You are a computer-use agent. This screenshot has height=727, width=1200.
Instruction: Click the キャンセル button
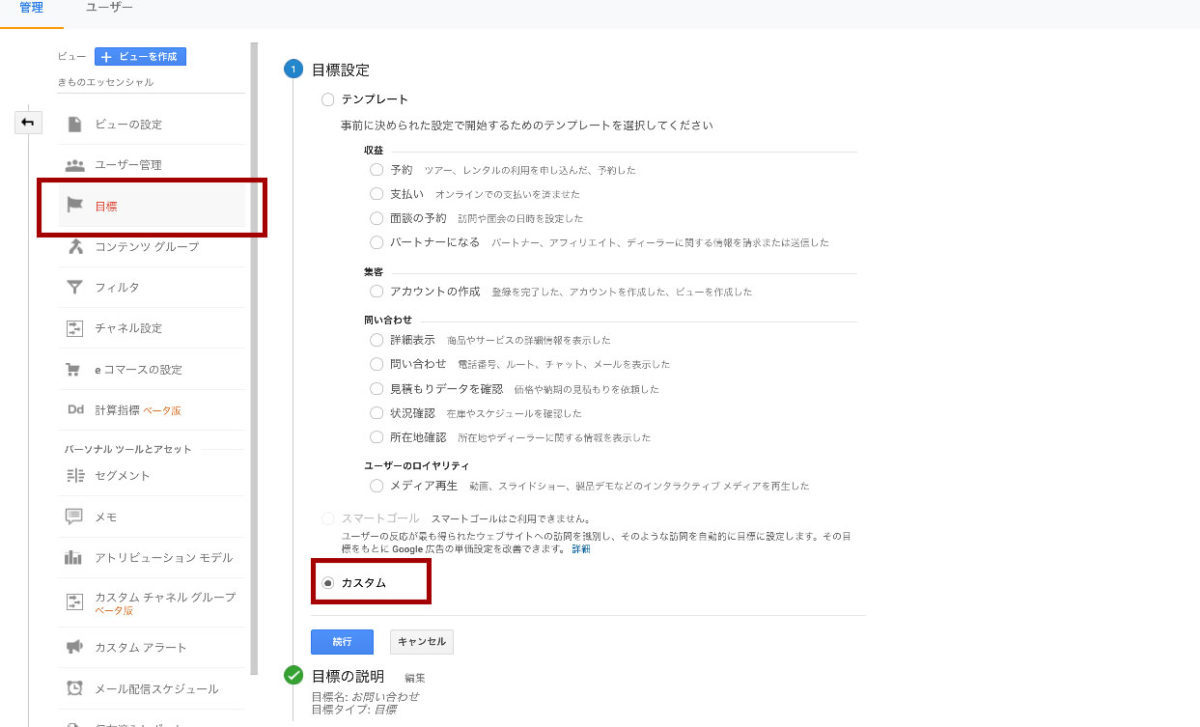(x=422, y=642)
